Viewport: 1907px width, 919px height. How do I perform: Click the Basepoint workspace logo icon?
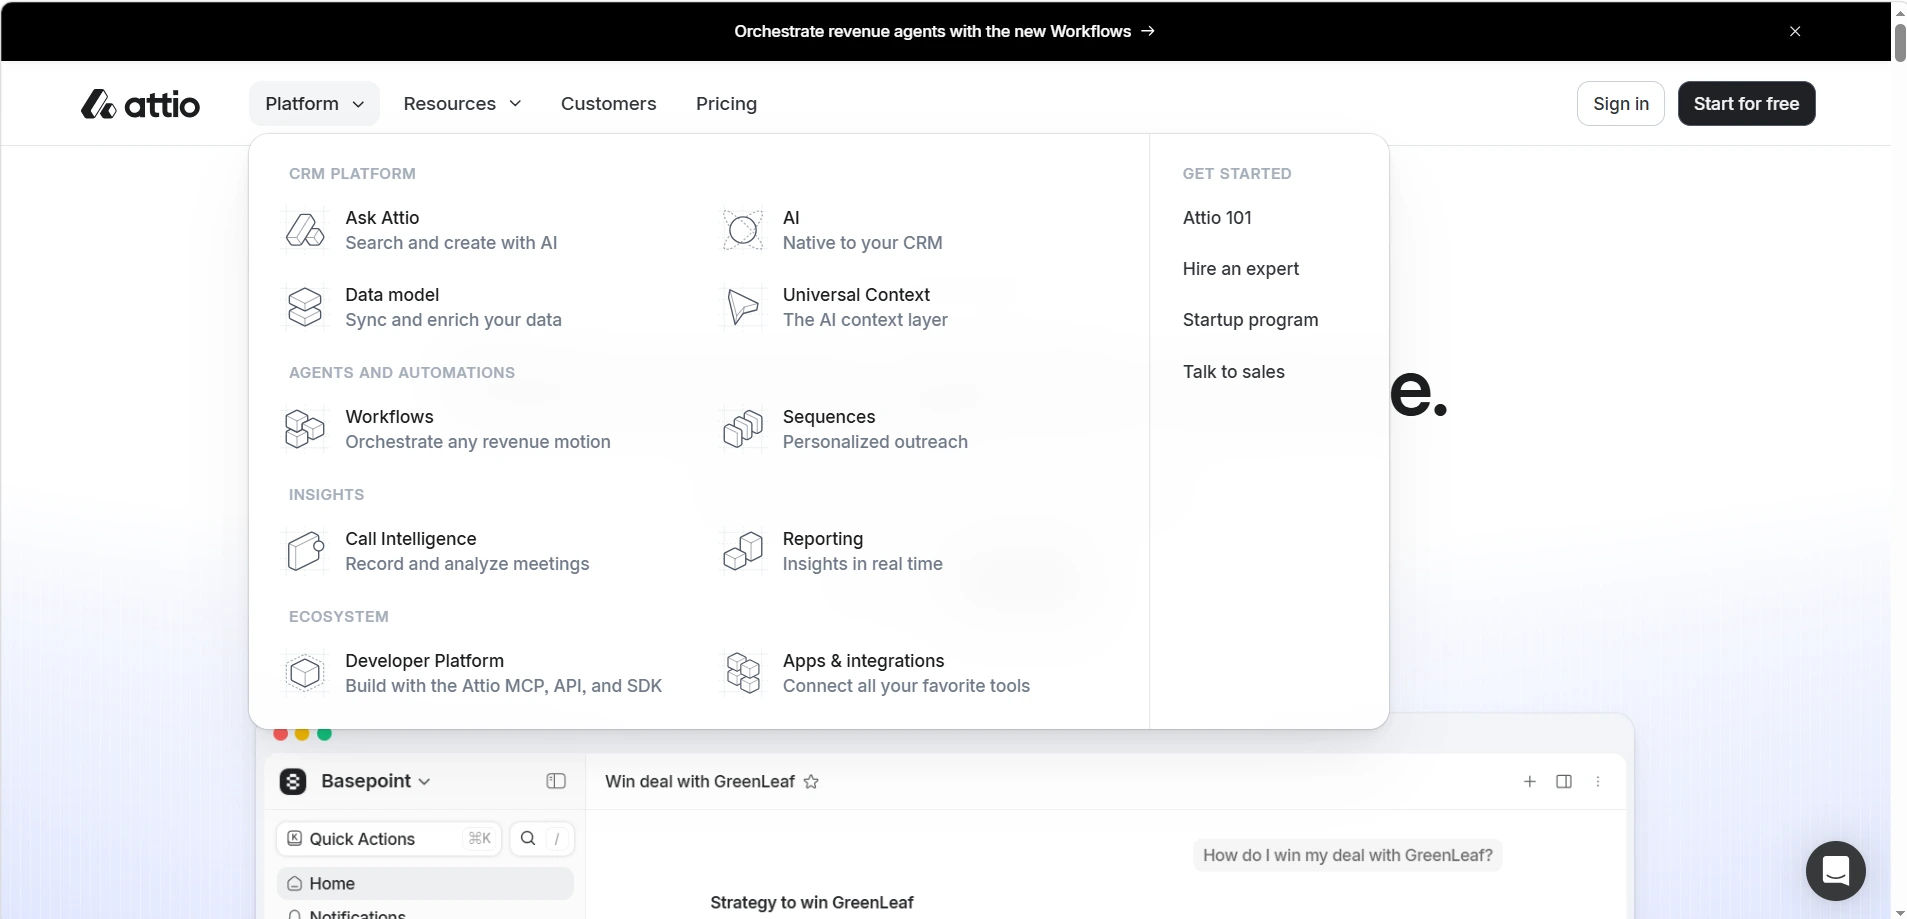click(293, 781)
